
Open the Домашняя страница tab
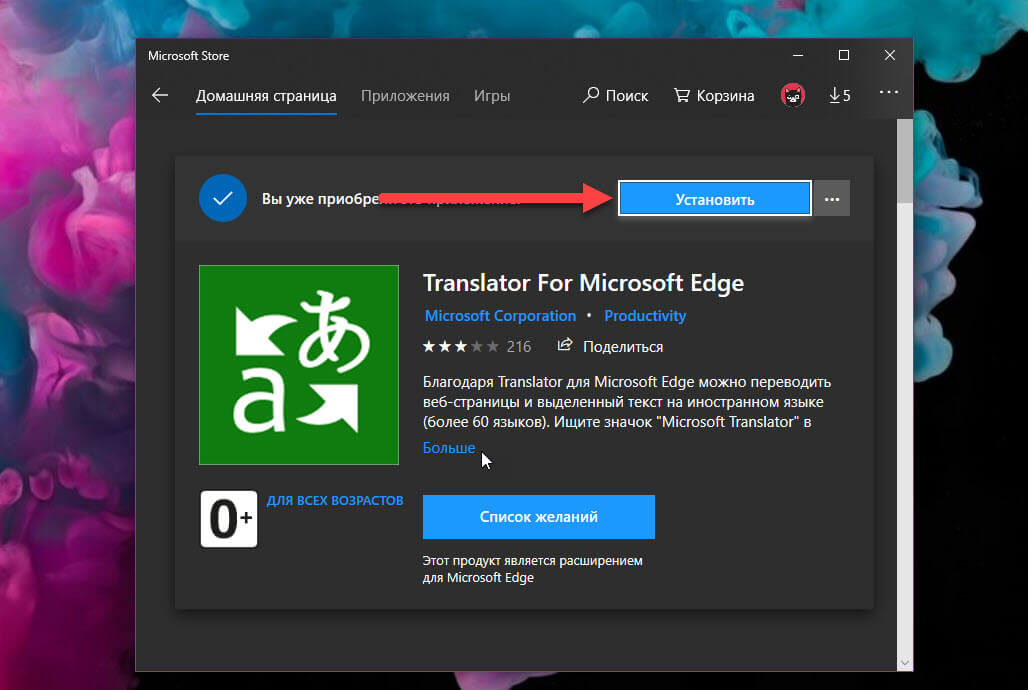click(266, 96)
